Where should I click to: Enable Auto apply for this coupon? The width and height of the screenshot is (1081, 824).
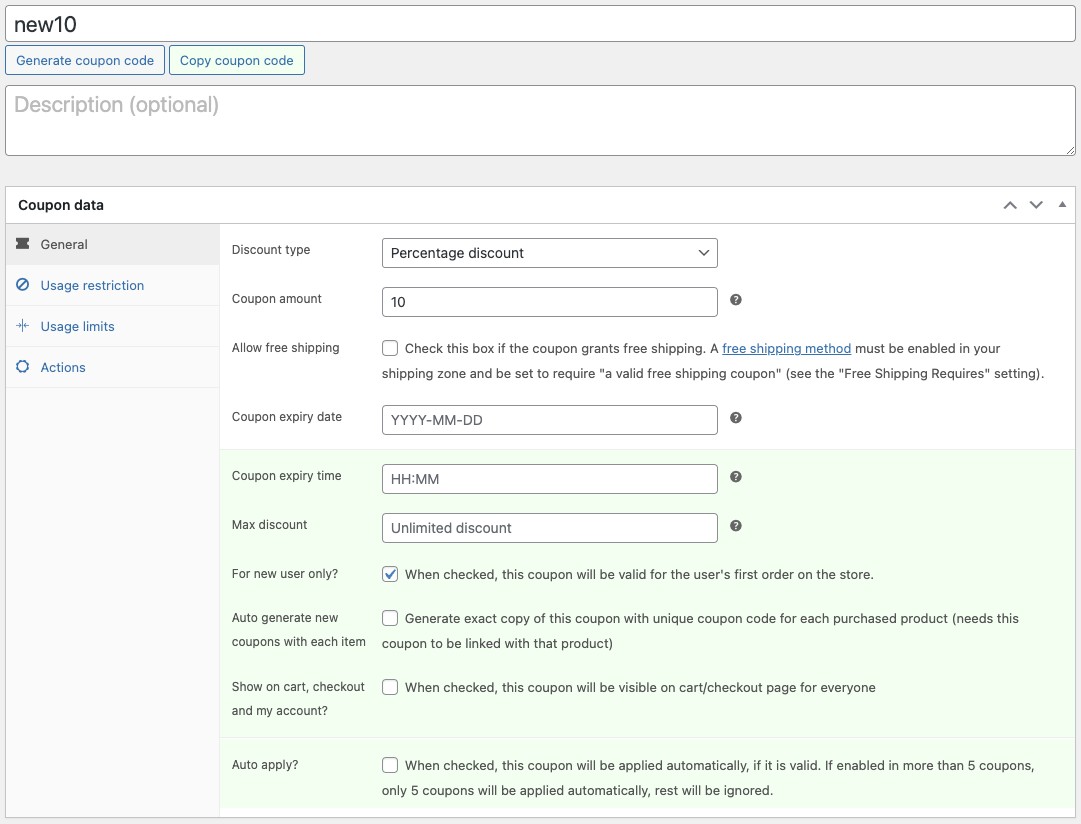390,764
